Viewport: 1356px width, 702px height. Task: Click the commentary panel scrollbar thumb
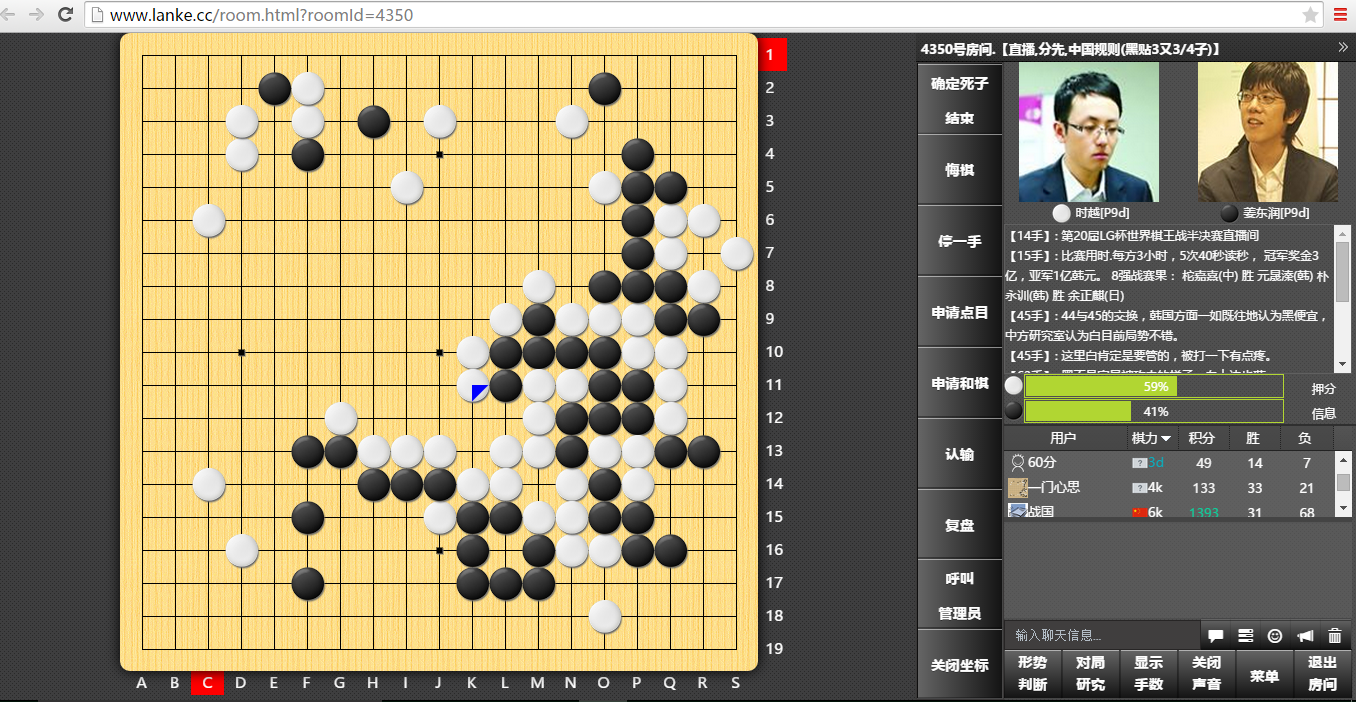tap(1343, 271)
